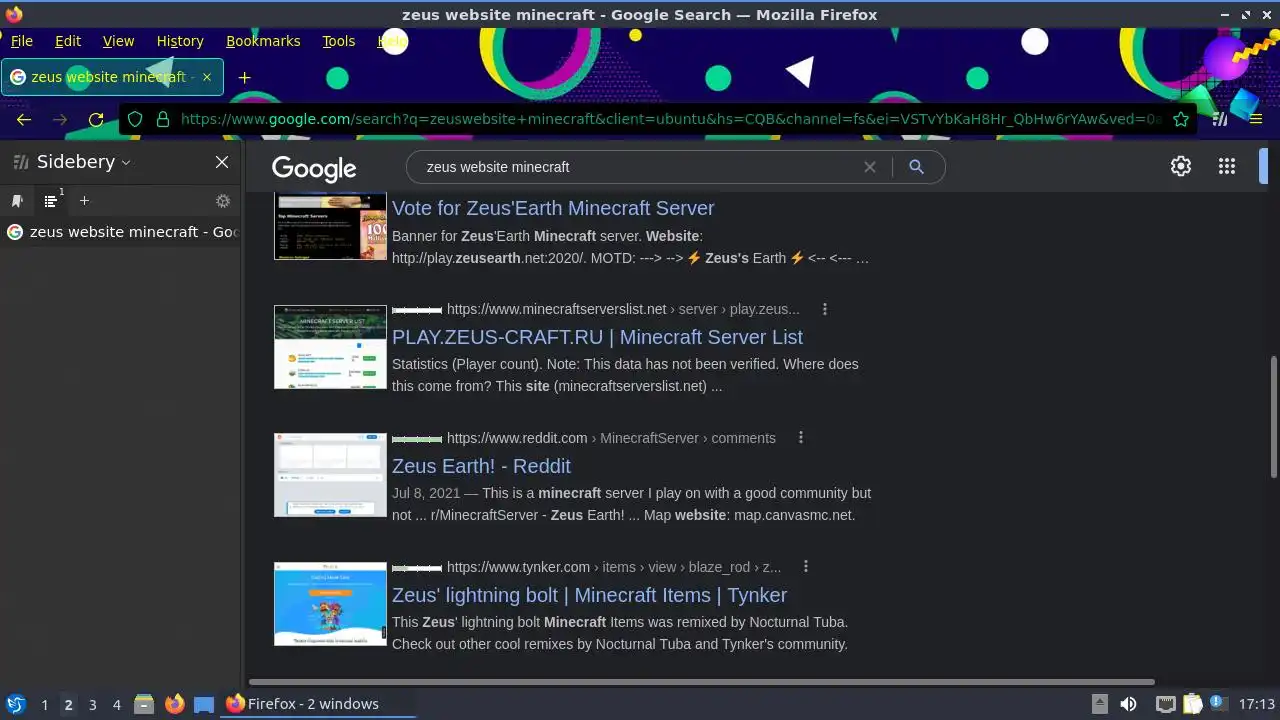Bookmark this page with the star icon

tap(1181, 119)
